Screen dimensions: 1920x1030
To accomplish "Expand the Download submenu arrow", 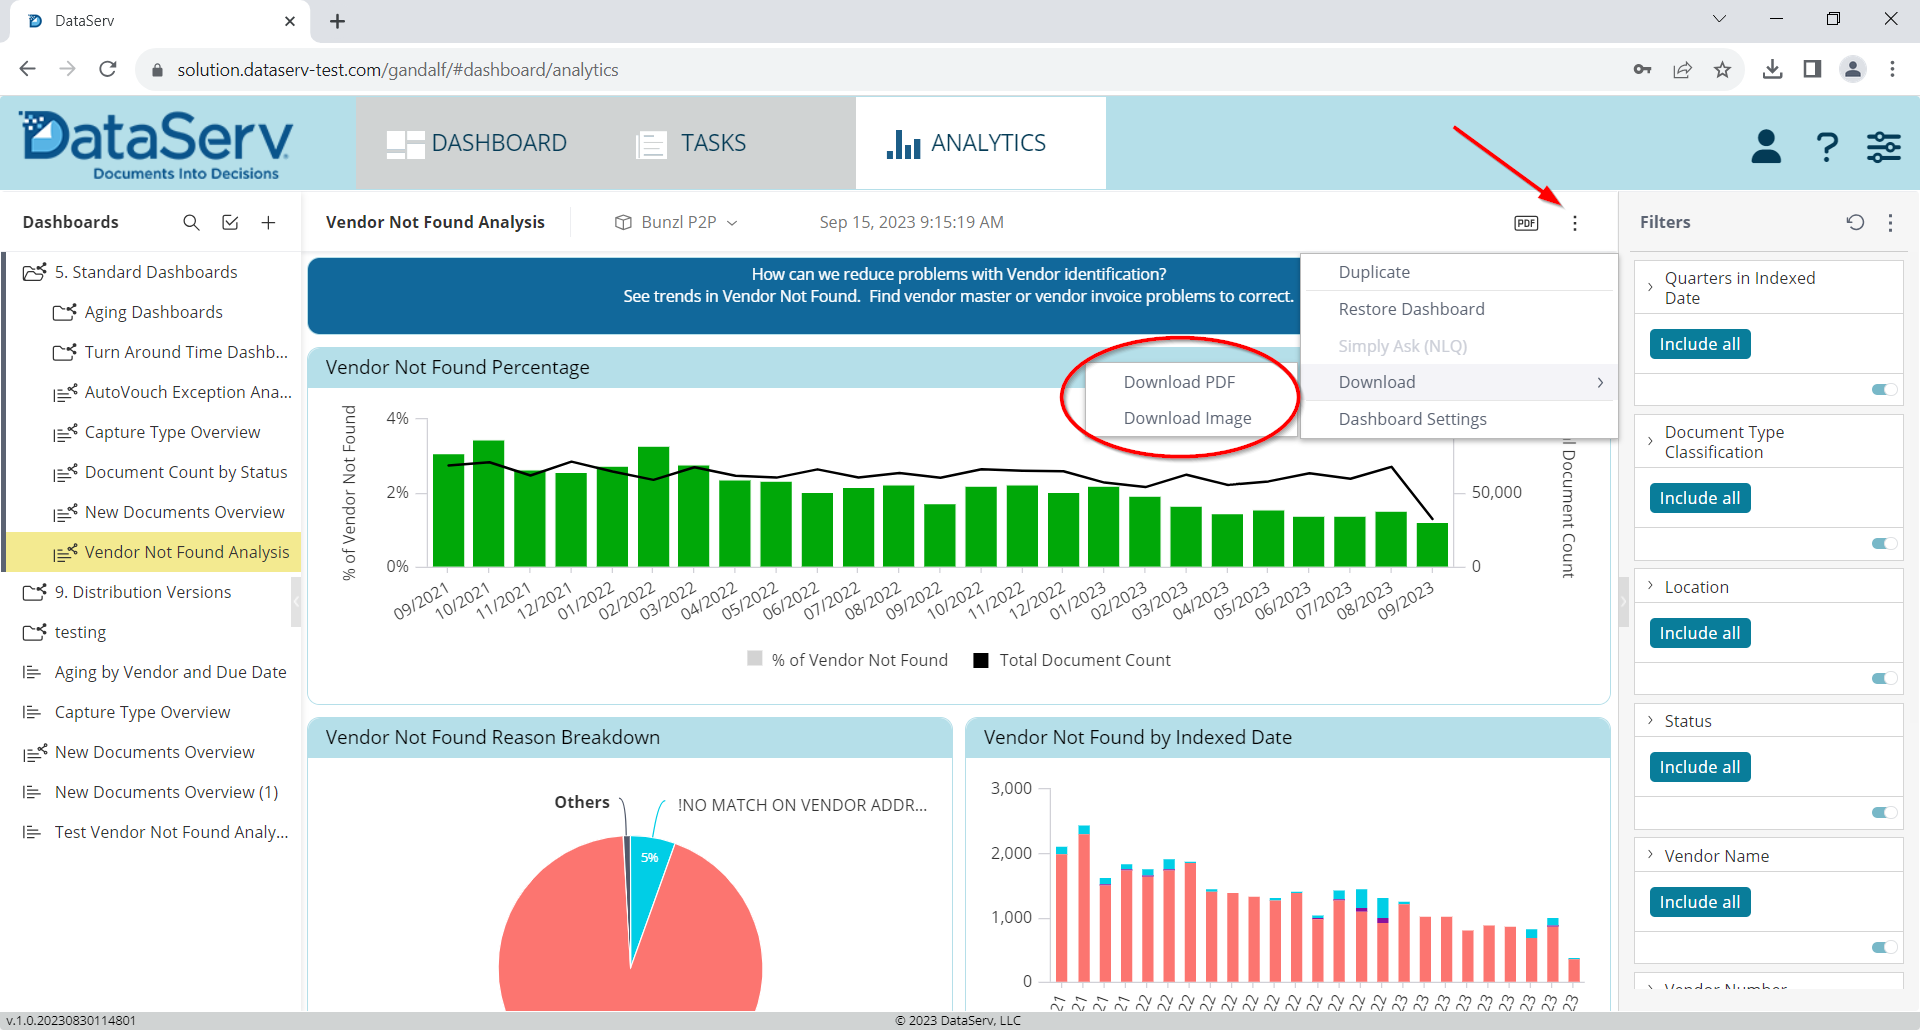I will [x=1600, y=382].
